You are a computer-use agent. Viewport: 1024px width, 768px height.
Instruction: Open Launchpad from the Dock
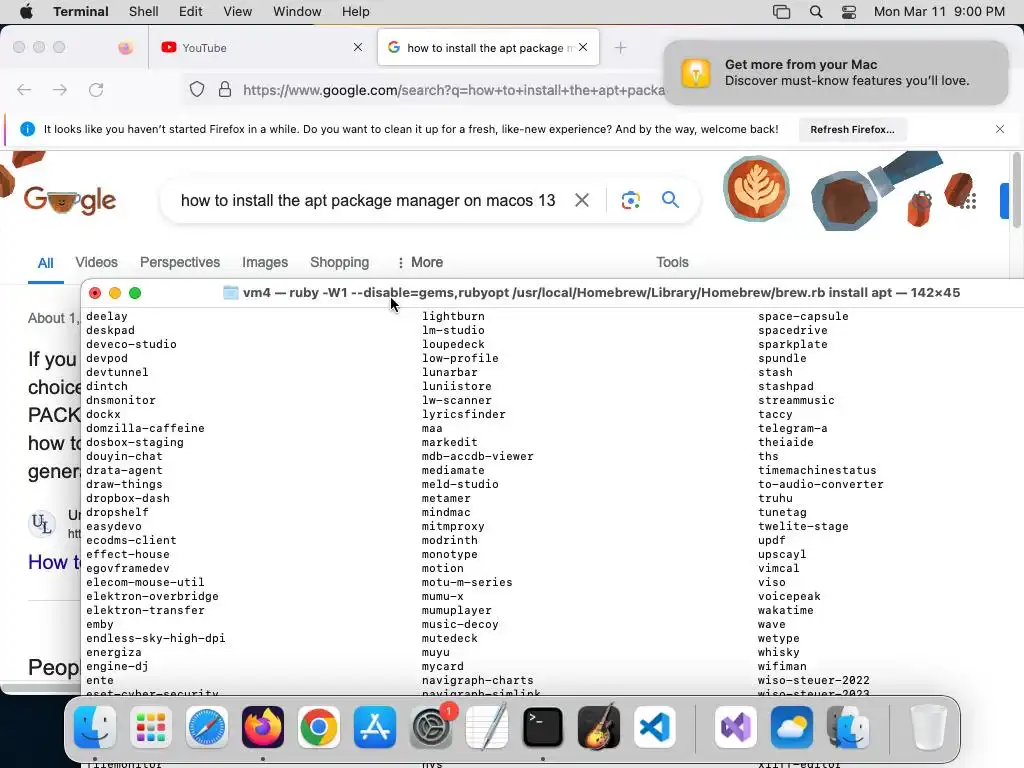151,727
